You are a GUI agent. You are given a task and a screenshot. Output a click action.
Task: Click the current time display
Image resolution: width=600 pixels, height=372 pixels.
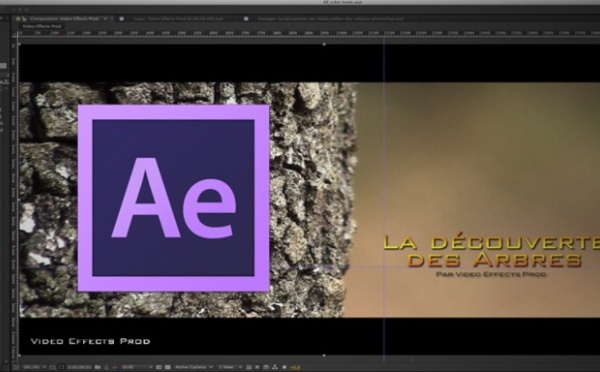[x=79, y=367]
